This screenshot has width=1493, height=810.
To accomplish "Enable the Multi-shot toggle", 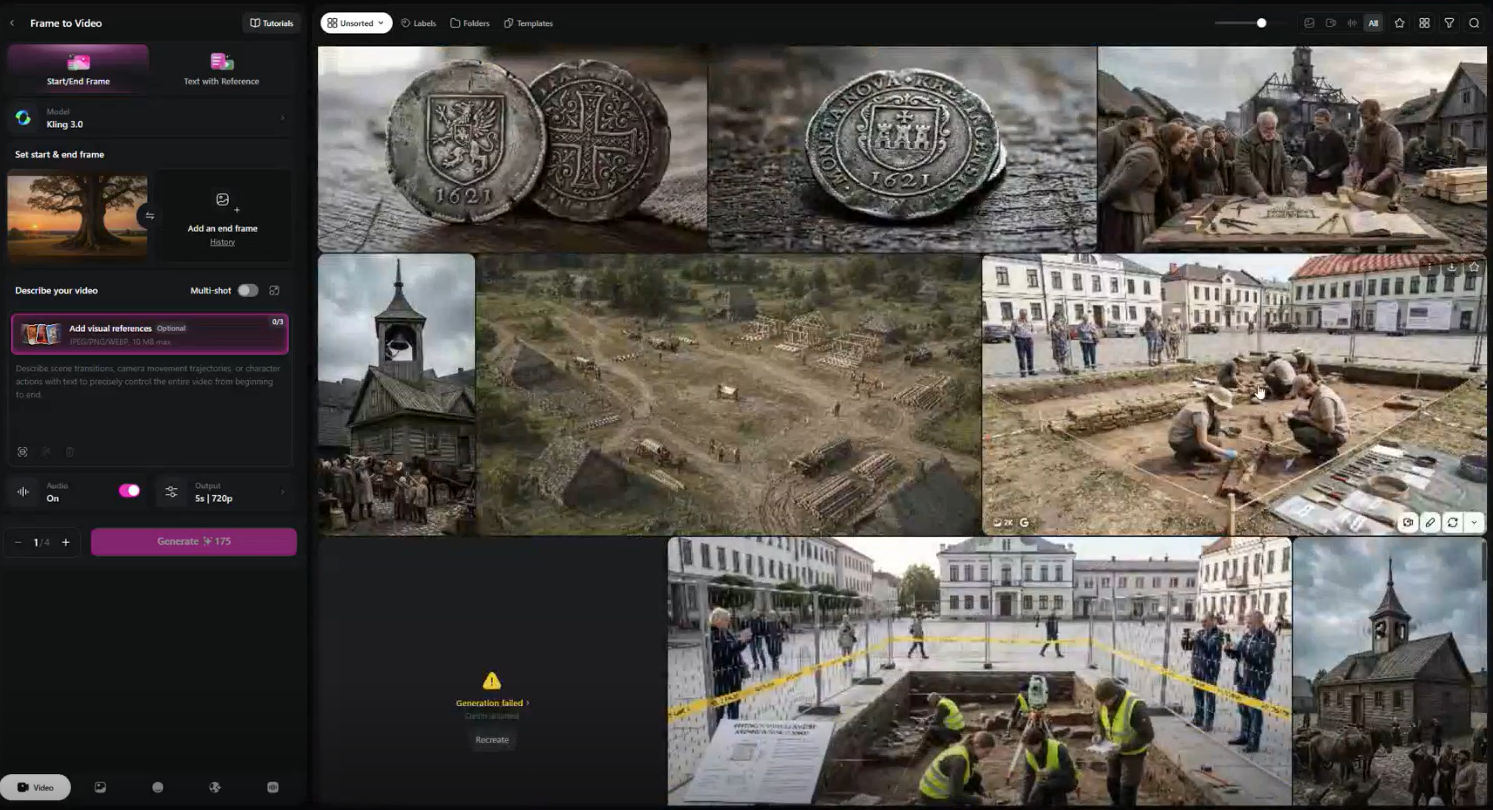I will coord(247,290).
